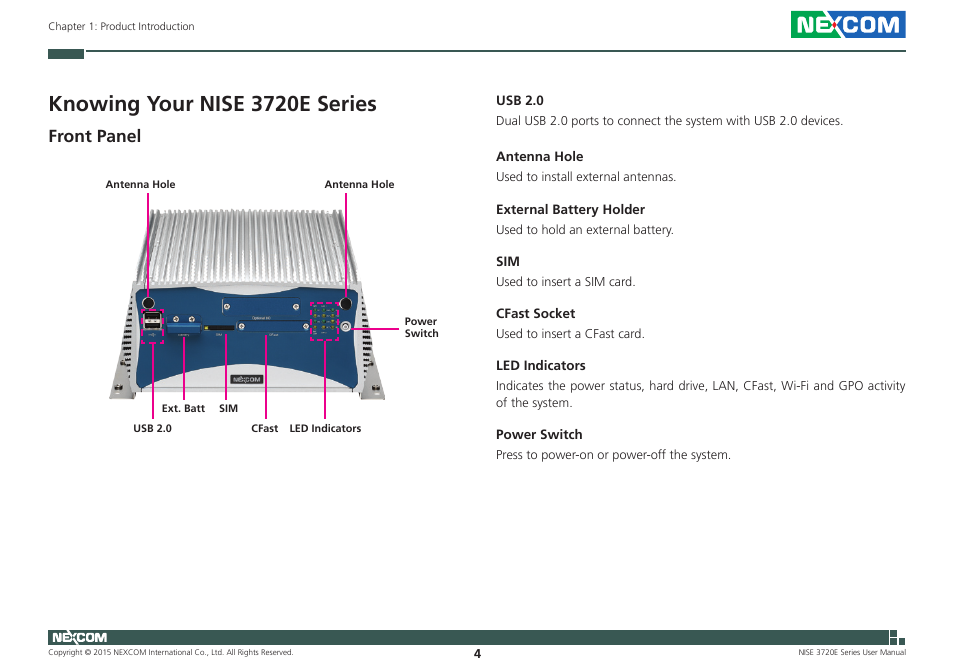Click the 'CFast Socket' section heading
This screenshot has width=954, height=672.
pos(535,313)
